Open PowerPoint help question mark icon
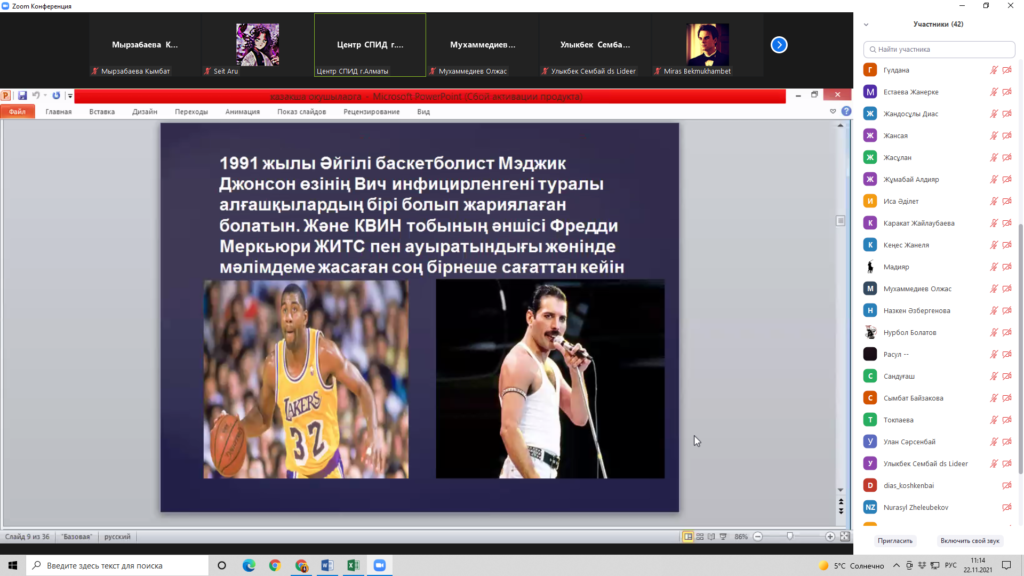Viewport: 1024px width, 576px height. 846,112
